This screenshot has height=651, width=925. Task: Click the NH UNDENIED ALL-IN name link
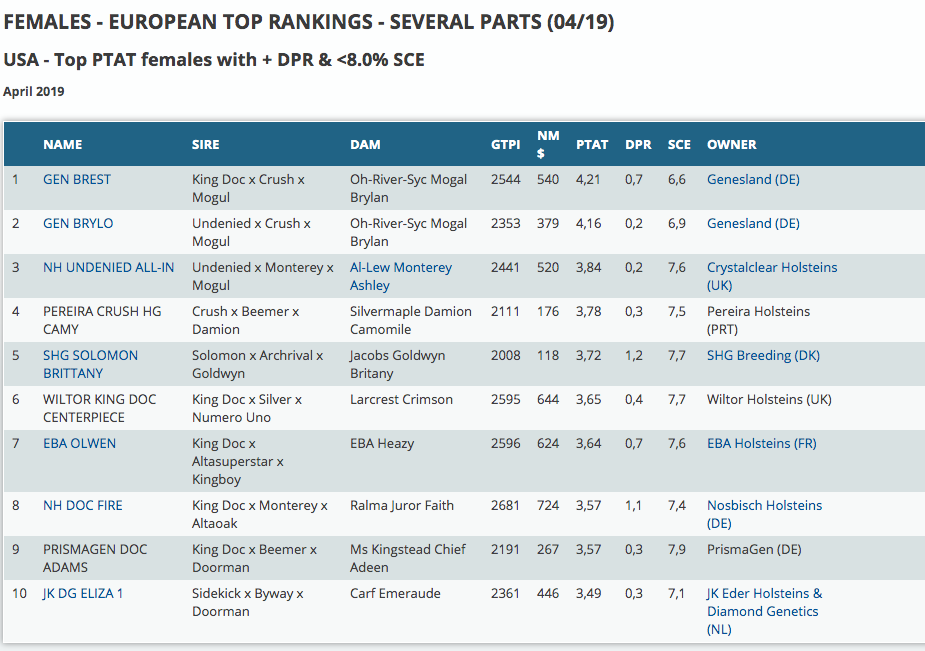click(x=108, y=268)
